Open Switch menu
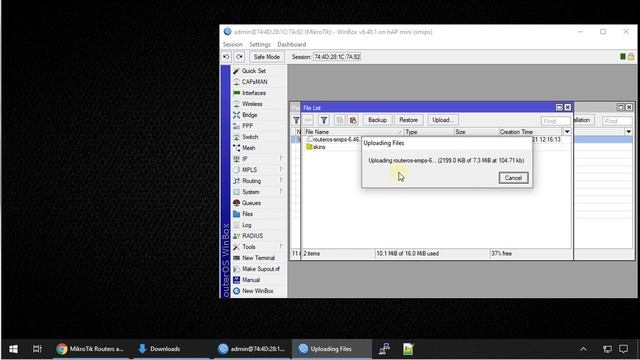This screenshot has height=360, width=640. (x=250, y=137)
